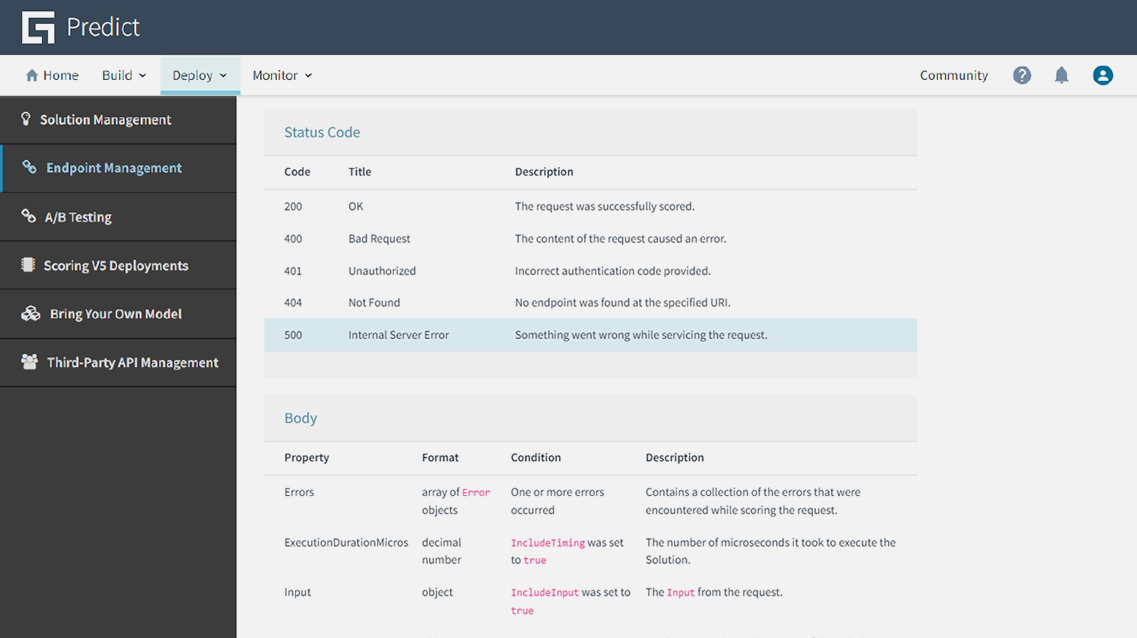Check notifications via the bell icon

(x=1061, y=75)
